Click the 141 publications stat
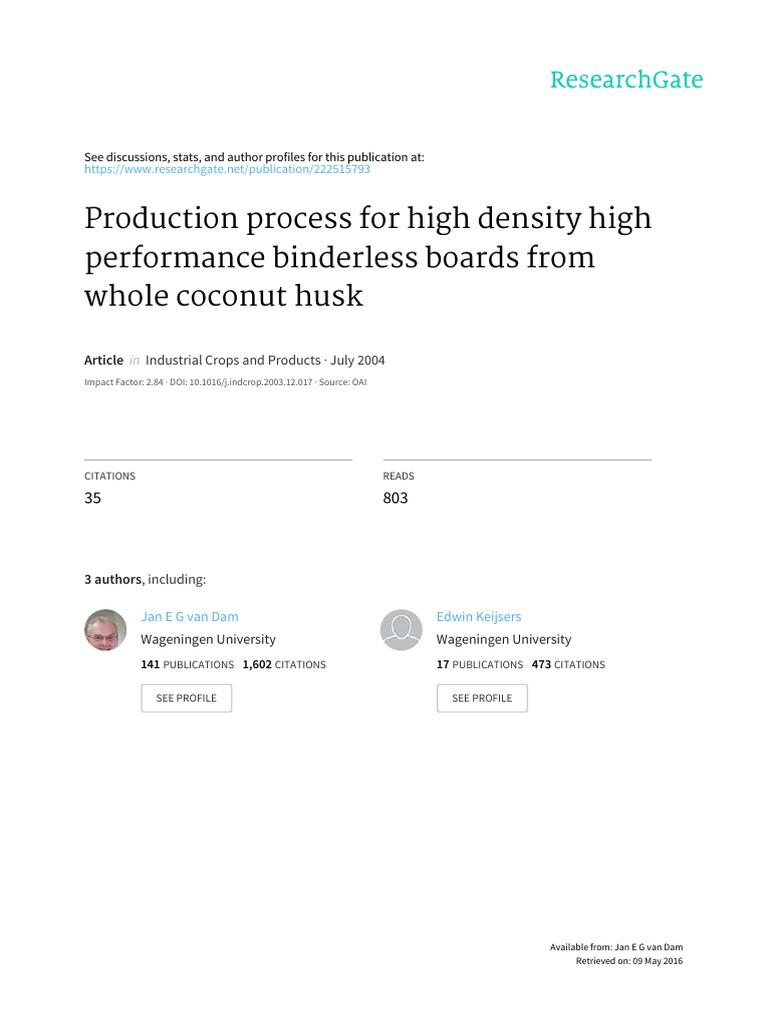 [188, 664]
